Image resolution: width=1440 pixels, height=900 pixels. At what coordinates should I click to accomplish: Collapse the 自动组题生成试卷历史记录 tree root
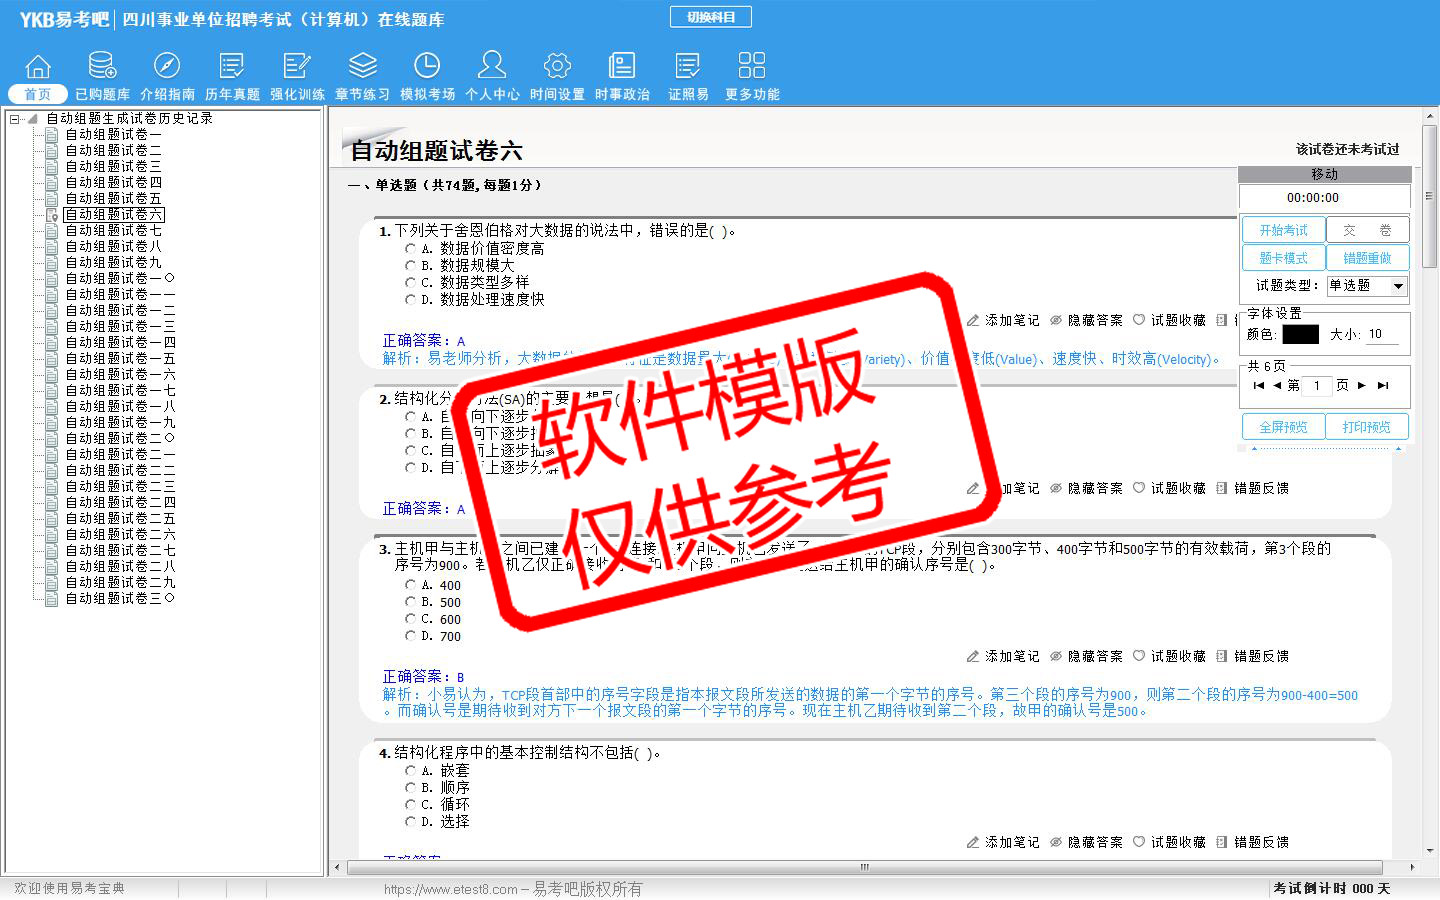(x=15, y=119)
